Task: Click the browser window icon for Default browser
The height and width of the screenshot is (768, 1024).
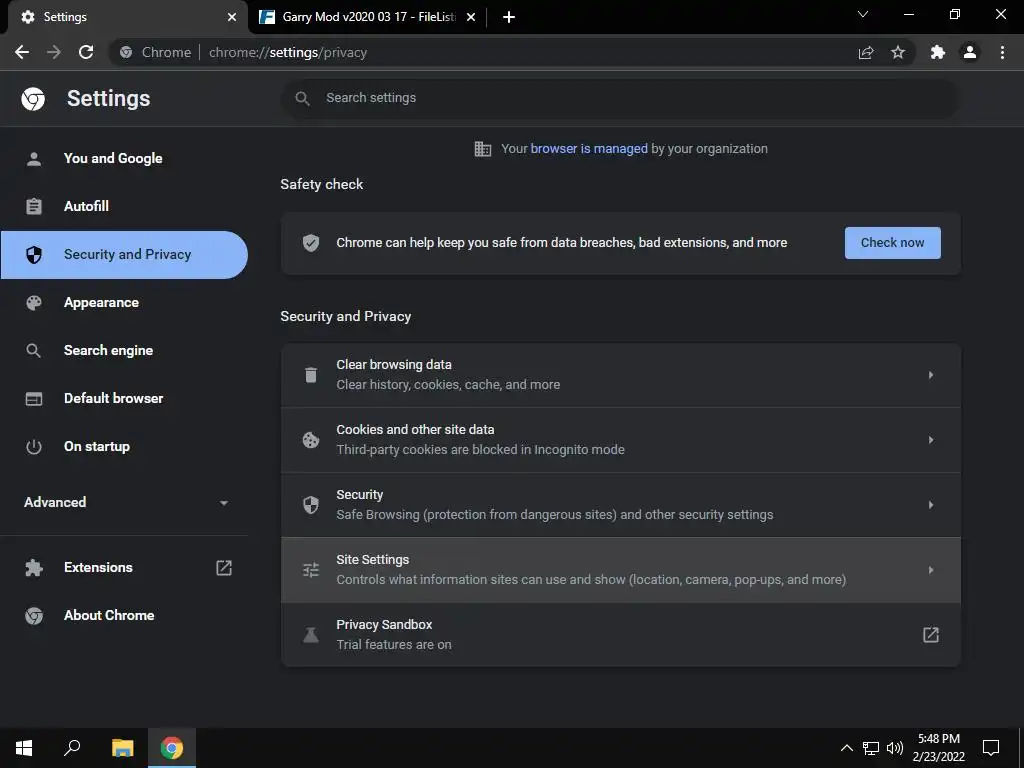Action: 34,398
